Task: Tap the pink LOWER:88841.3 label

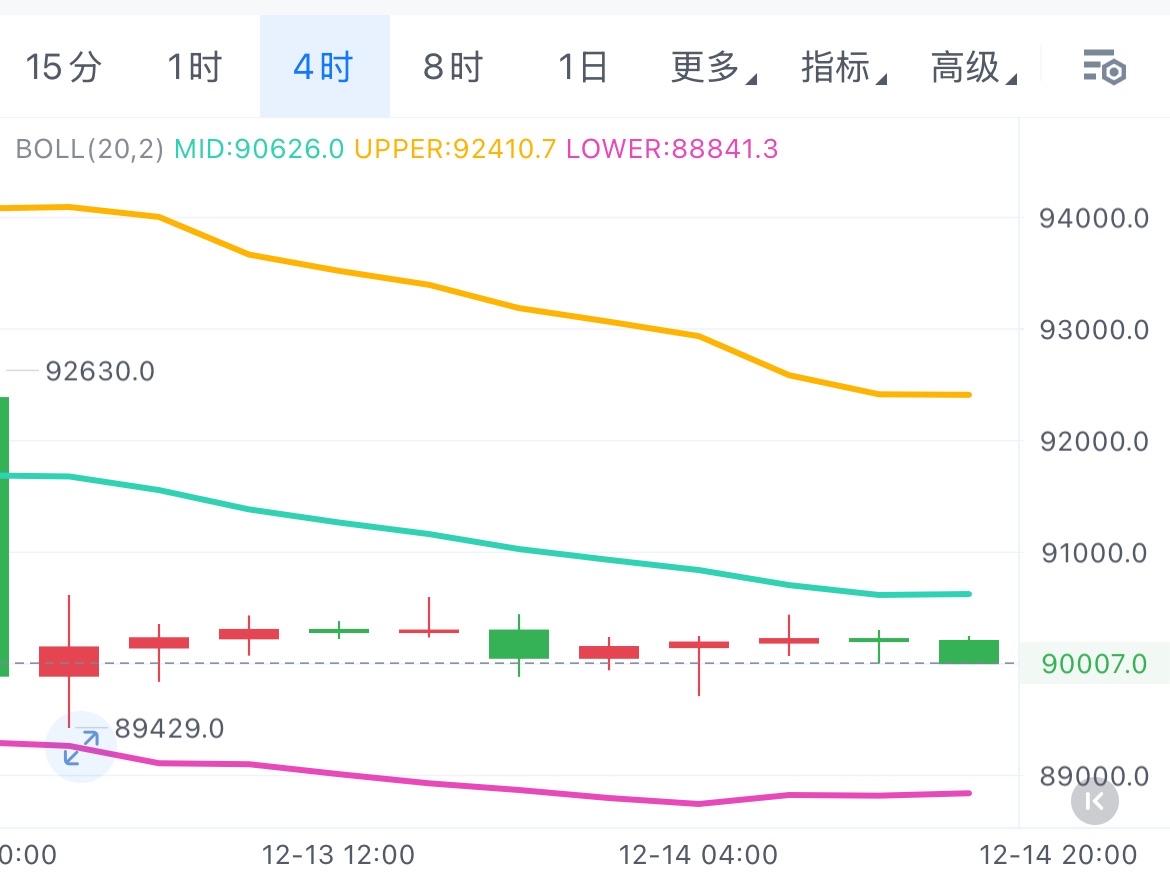Action: (x=672, y=150)
